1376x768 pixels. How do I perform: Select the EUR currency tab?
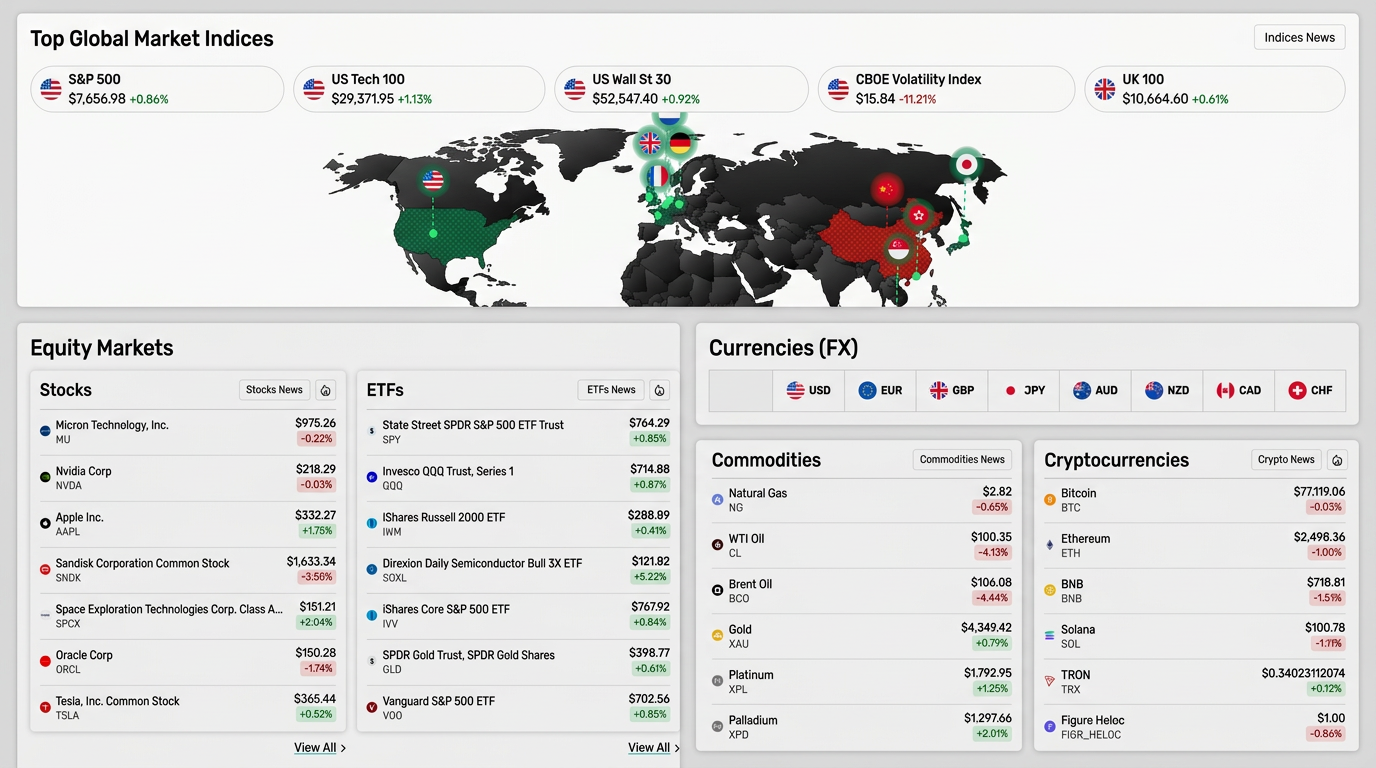(880, 390)
